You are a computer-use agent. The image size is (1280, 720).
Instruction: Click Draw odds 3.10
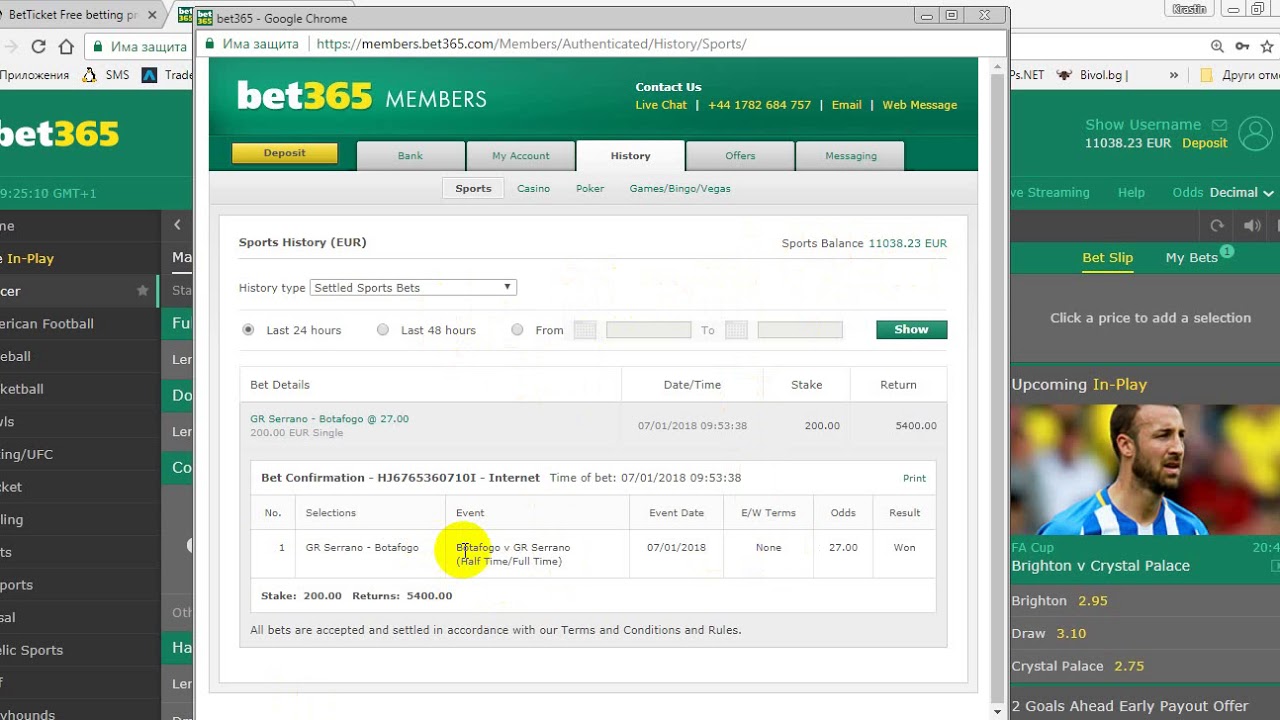(1070, 633)
